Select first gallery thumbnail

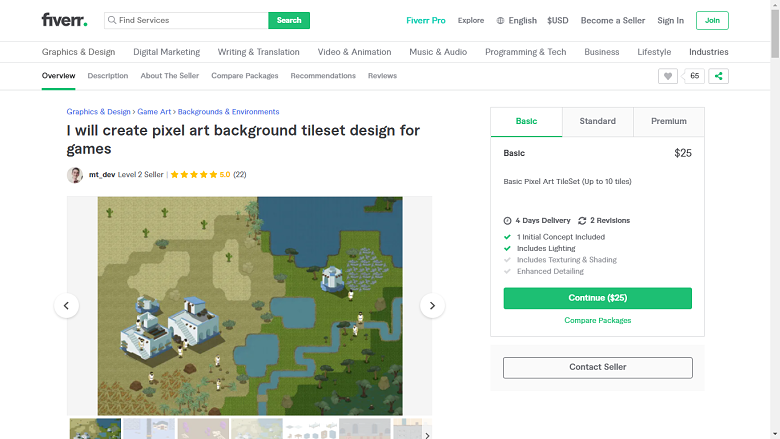95,429
